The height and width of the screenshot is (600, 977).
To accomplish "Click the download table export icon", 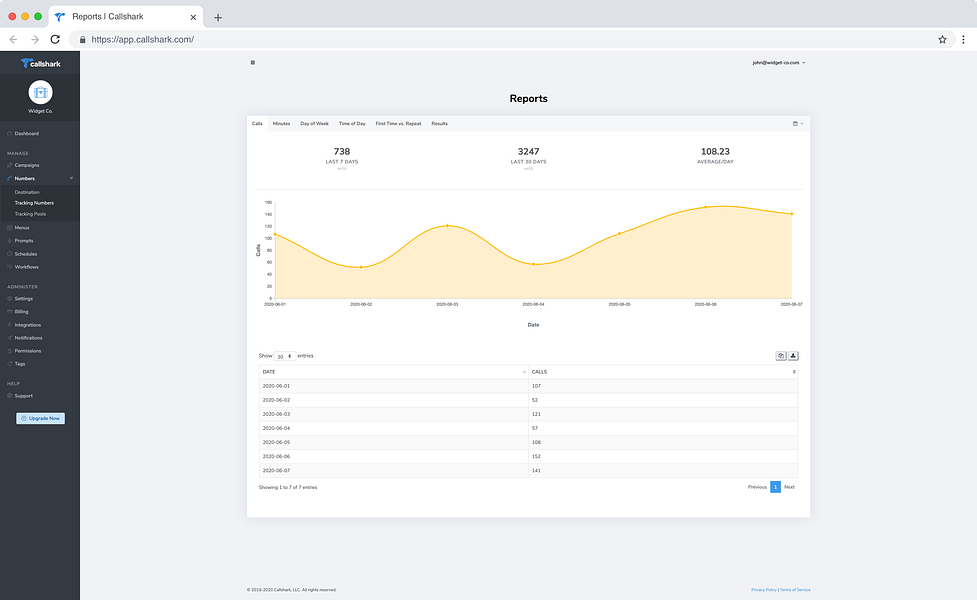I will coord(793,356).
